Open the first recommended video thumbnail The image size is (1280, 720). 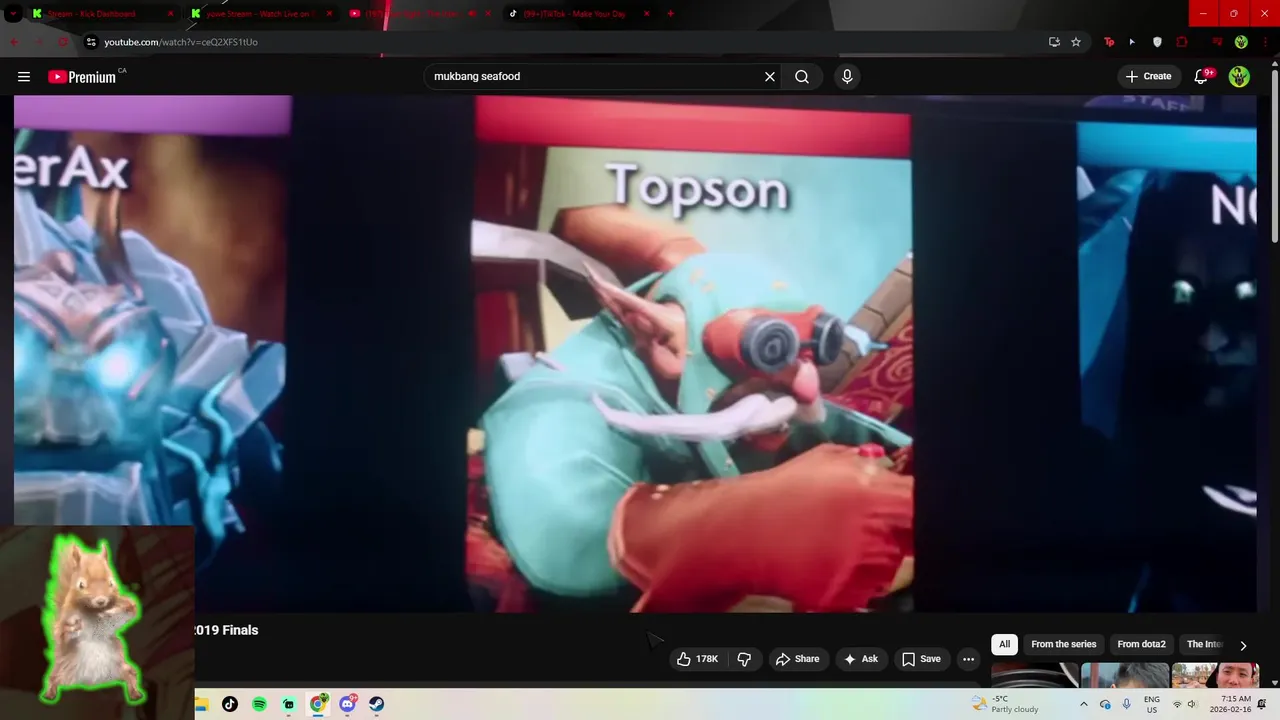pos(1034,675)
